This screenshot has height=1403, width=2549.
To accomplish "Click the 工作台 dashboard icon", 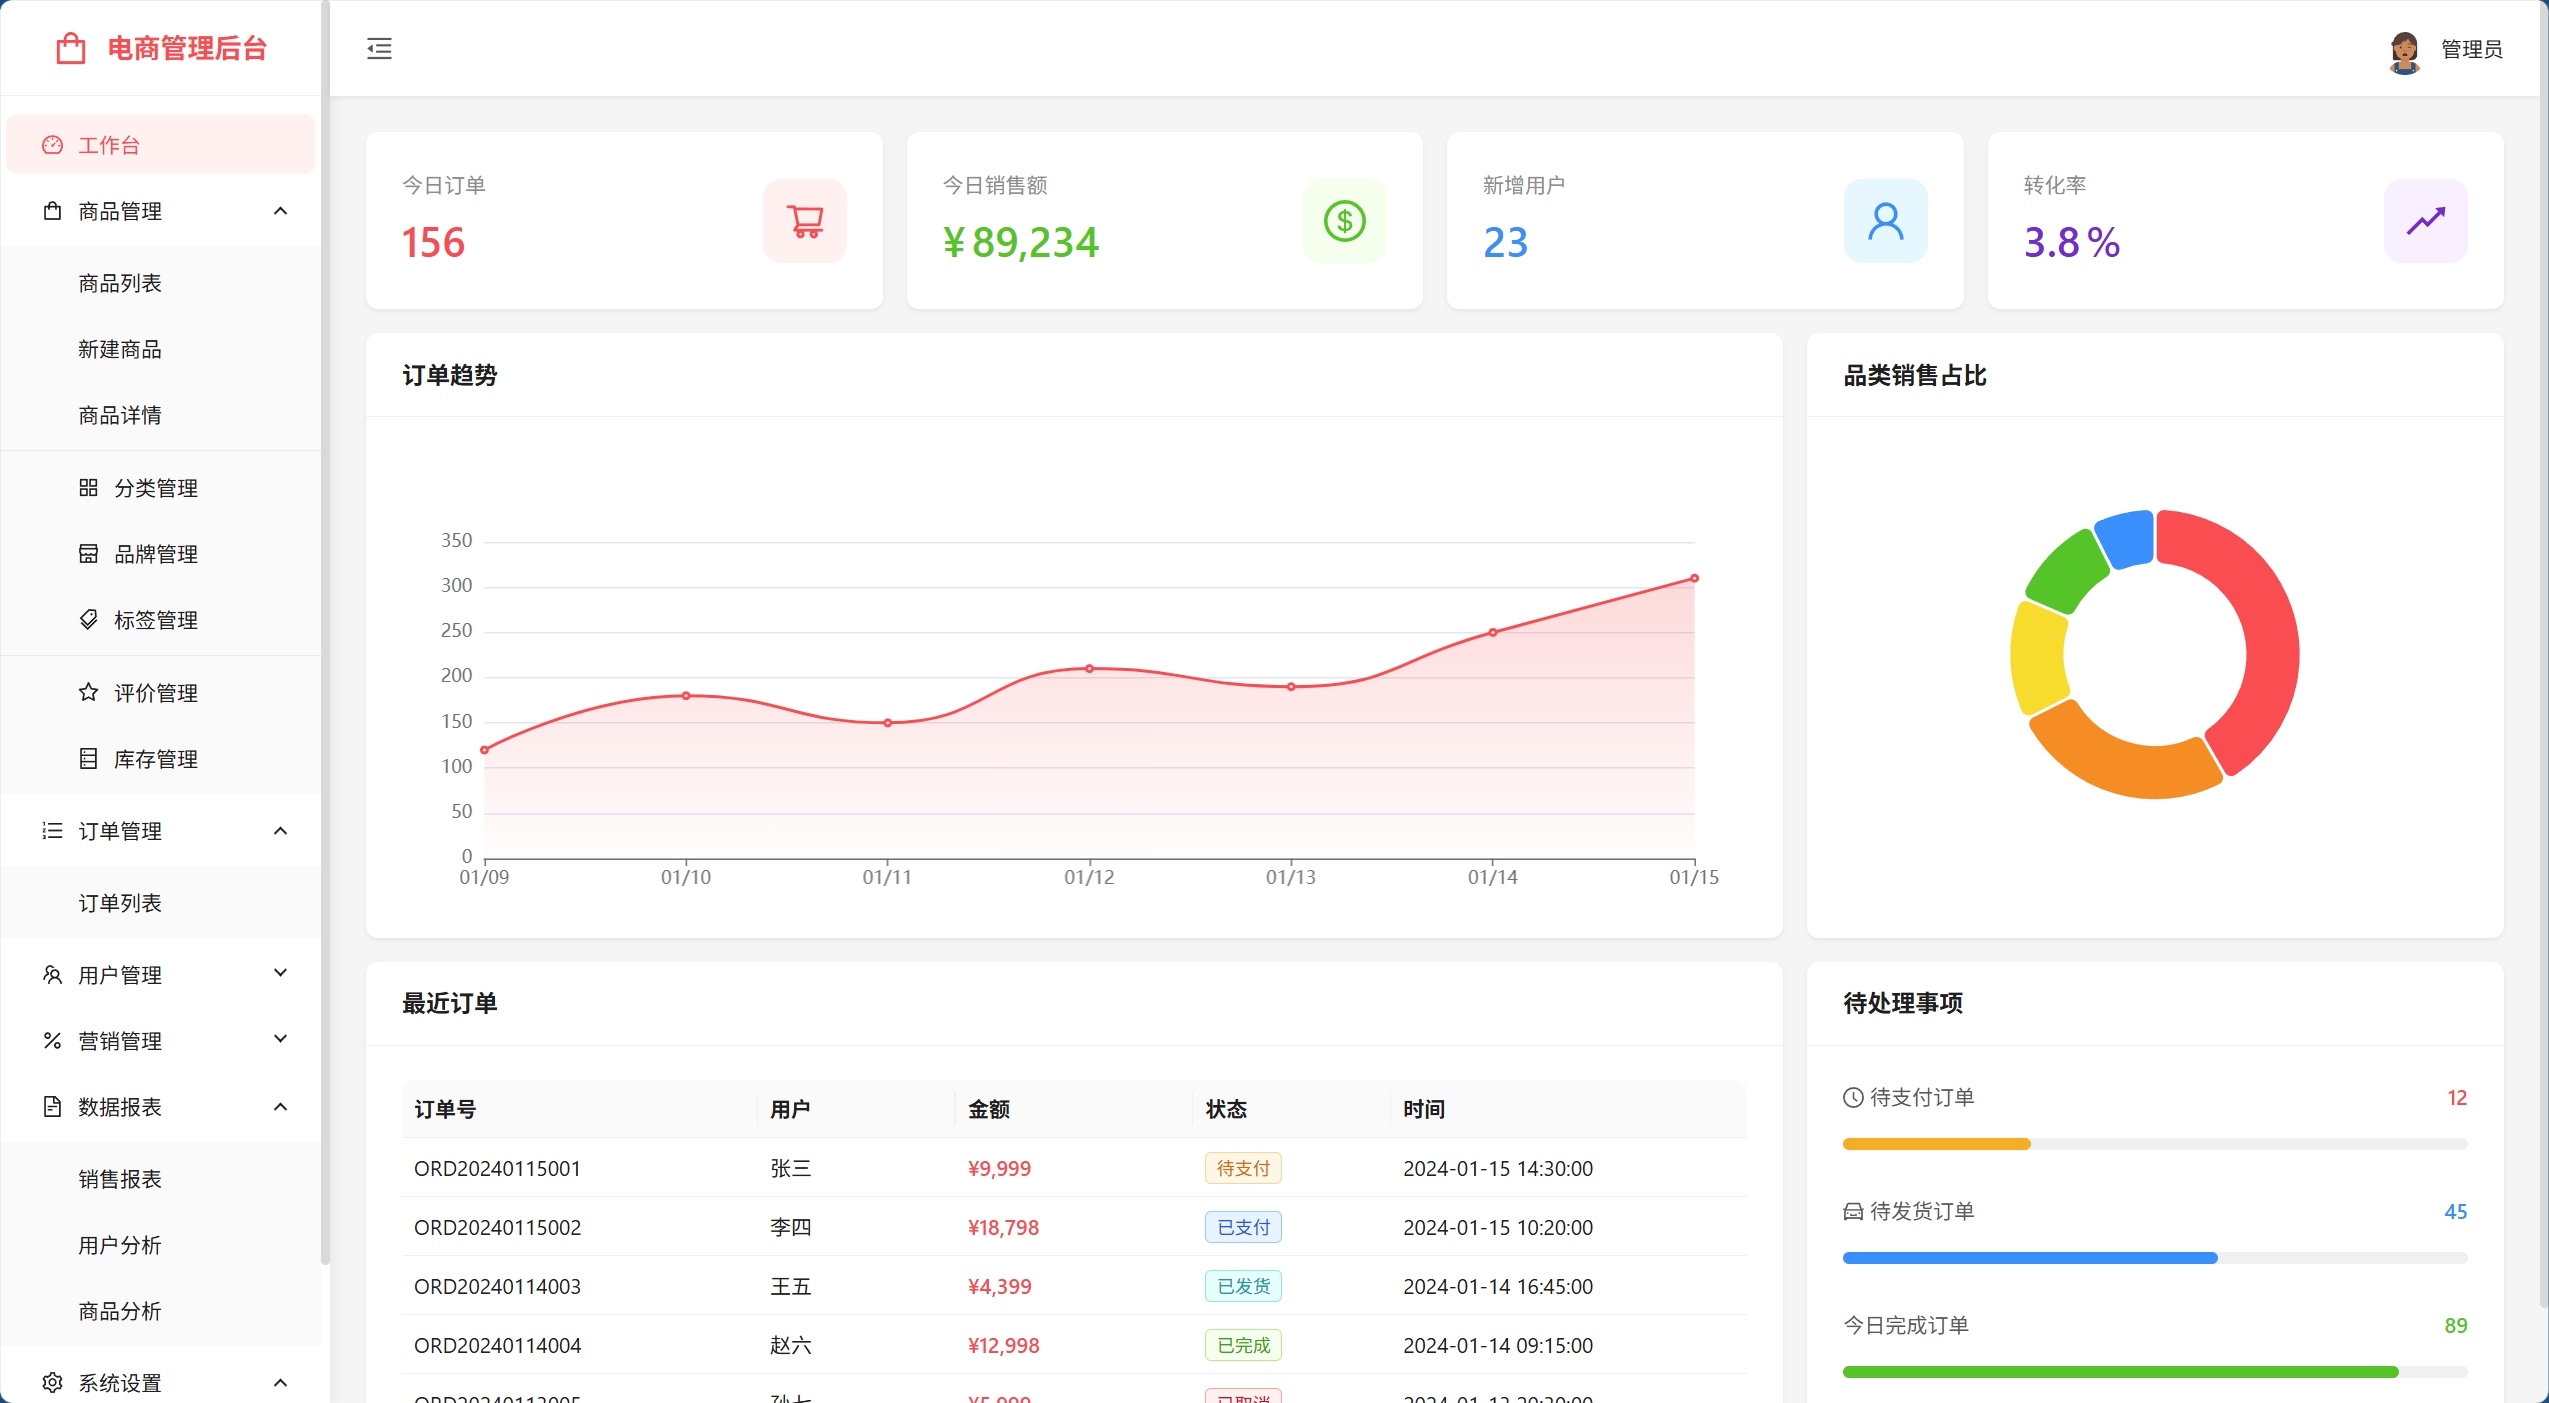I will (53, 145).
